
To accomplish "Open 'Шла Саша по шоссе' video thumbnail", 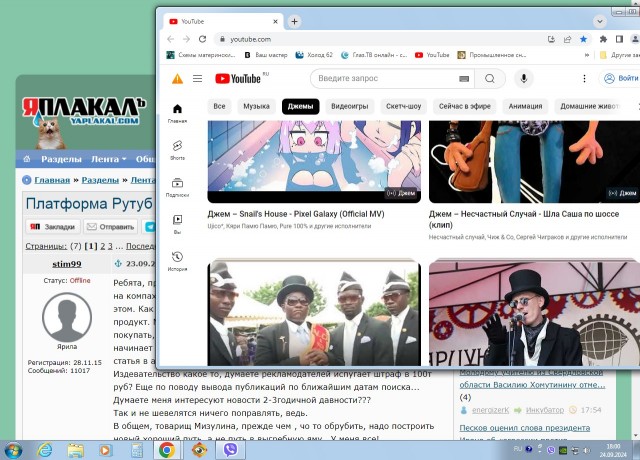I will (x=534, y=161).
